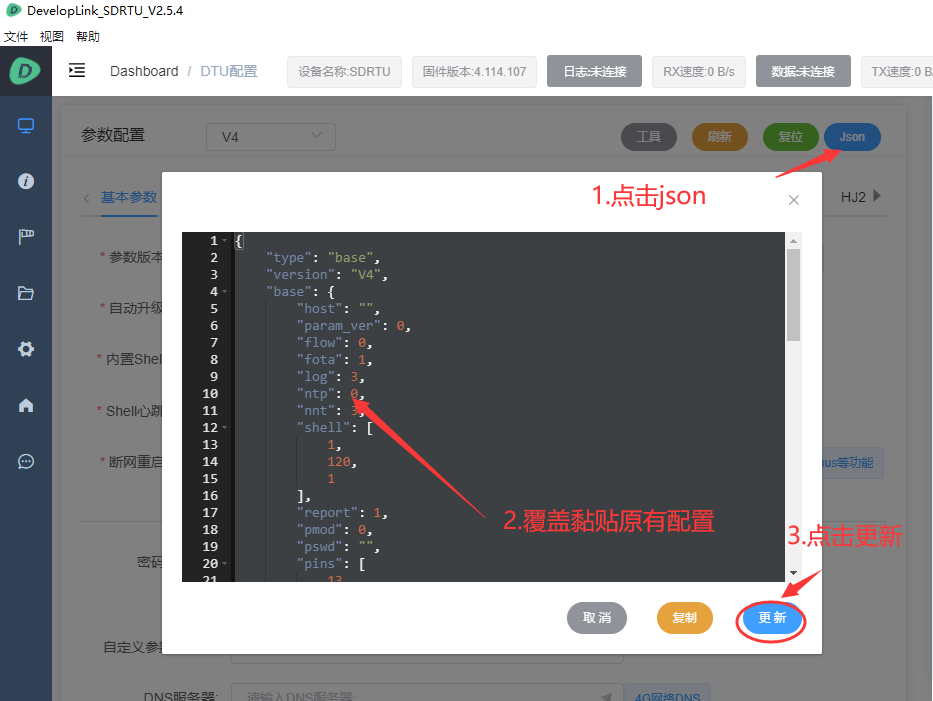This screenshot has width=933, height=701.
Task: Click the "report": 1 line in editor
Action: pos(342,512)
